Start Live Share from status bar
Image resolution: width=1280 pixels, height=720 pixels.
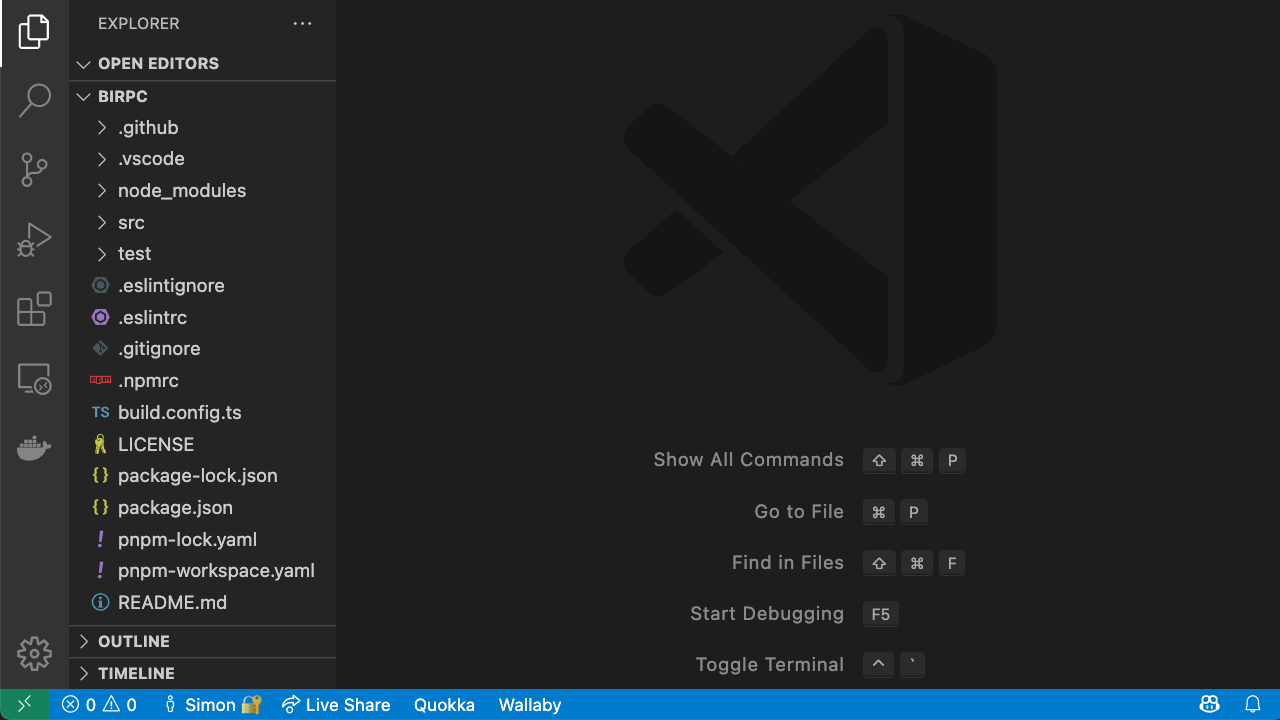[x=336, y=705]
